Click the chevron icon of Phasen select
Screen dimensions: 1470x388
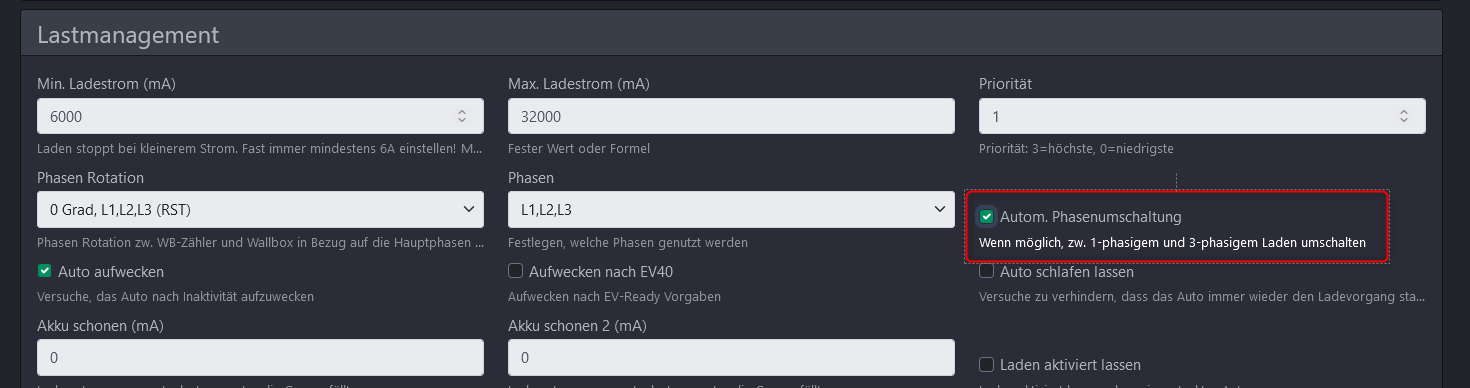[x=940, y=210]
